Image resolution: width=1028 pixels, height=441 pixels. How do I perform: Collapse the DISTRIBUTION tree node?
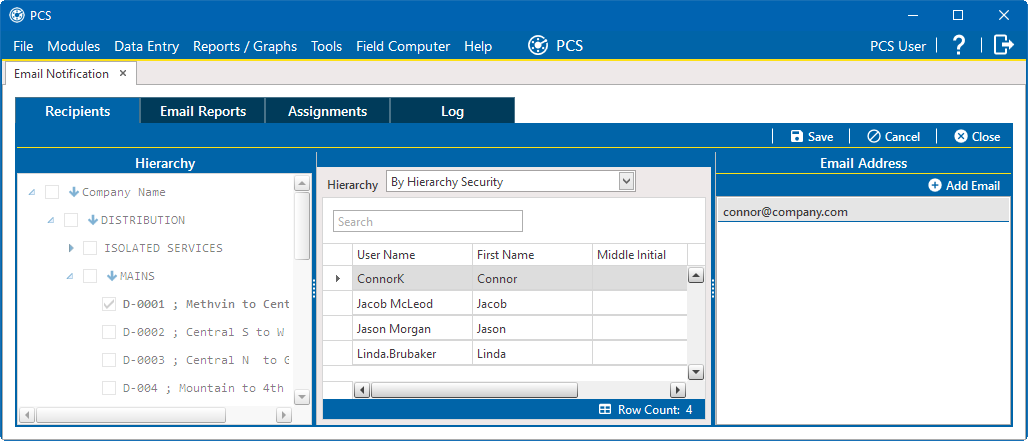(x=50, y=221)
